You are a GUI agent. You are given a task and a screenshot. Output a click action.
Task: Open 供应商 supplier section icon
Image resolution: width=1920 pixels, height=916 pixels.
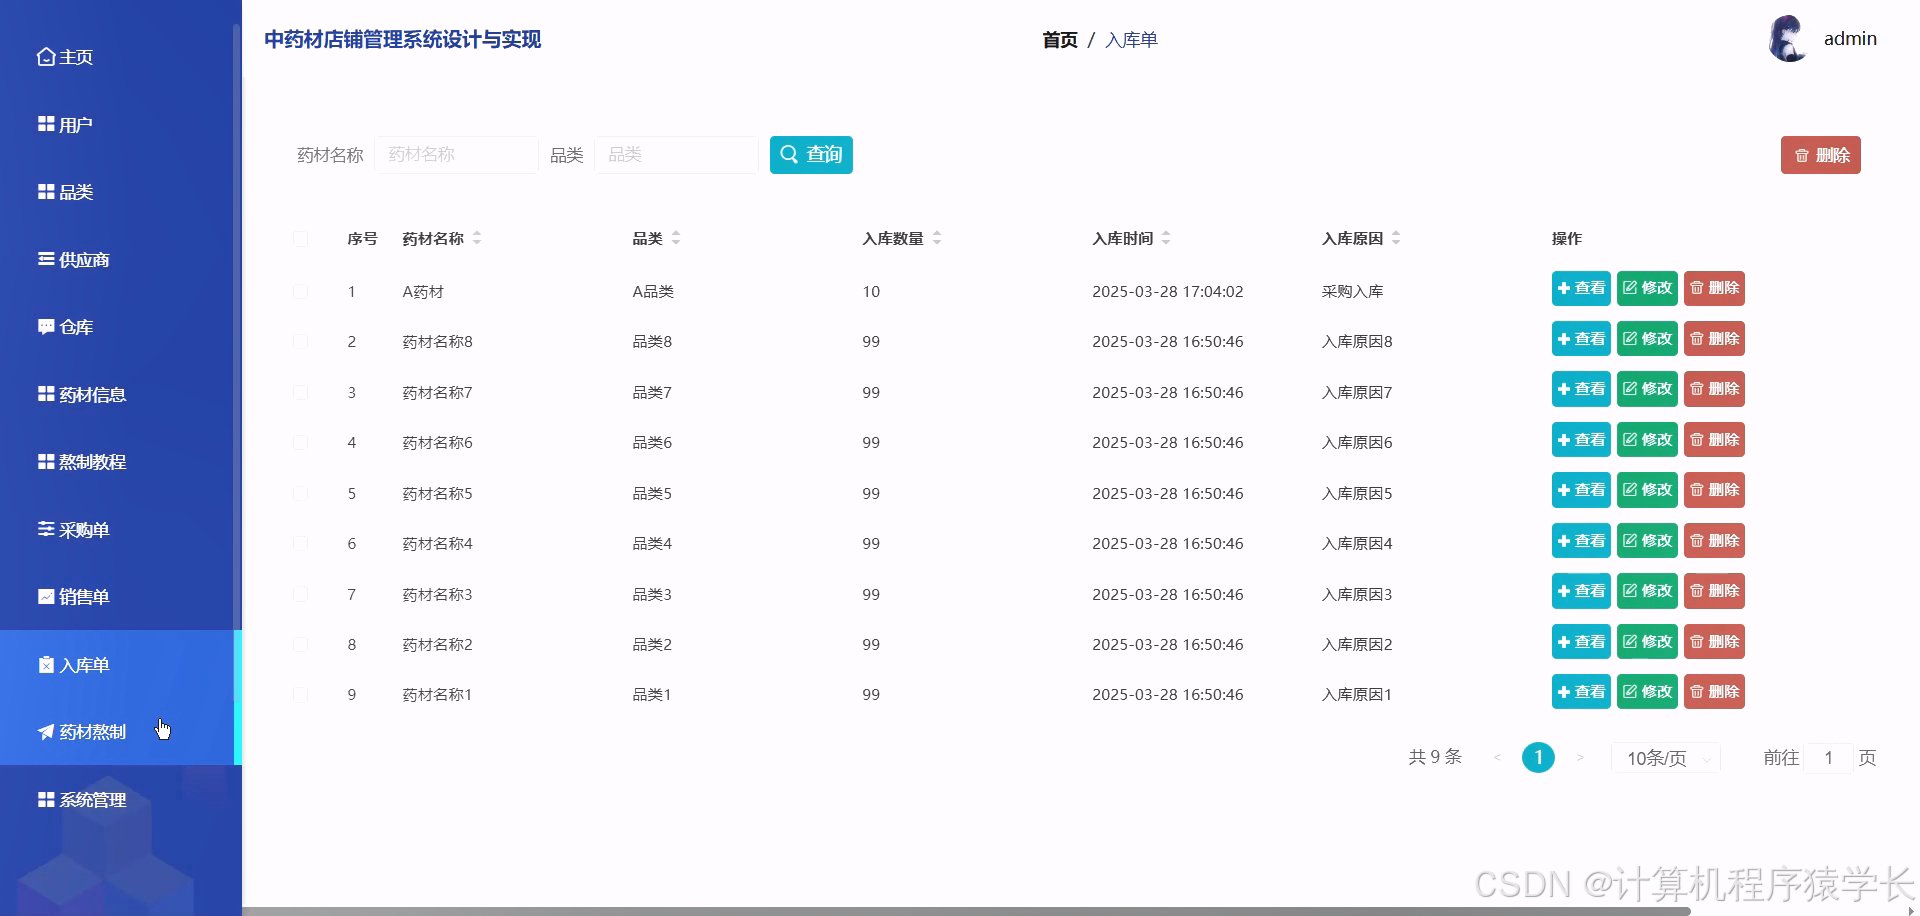point(45,259)
